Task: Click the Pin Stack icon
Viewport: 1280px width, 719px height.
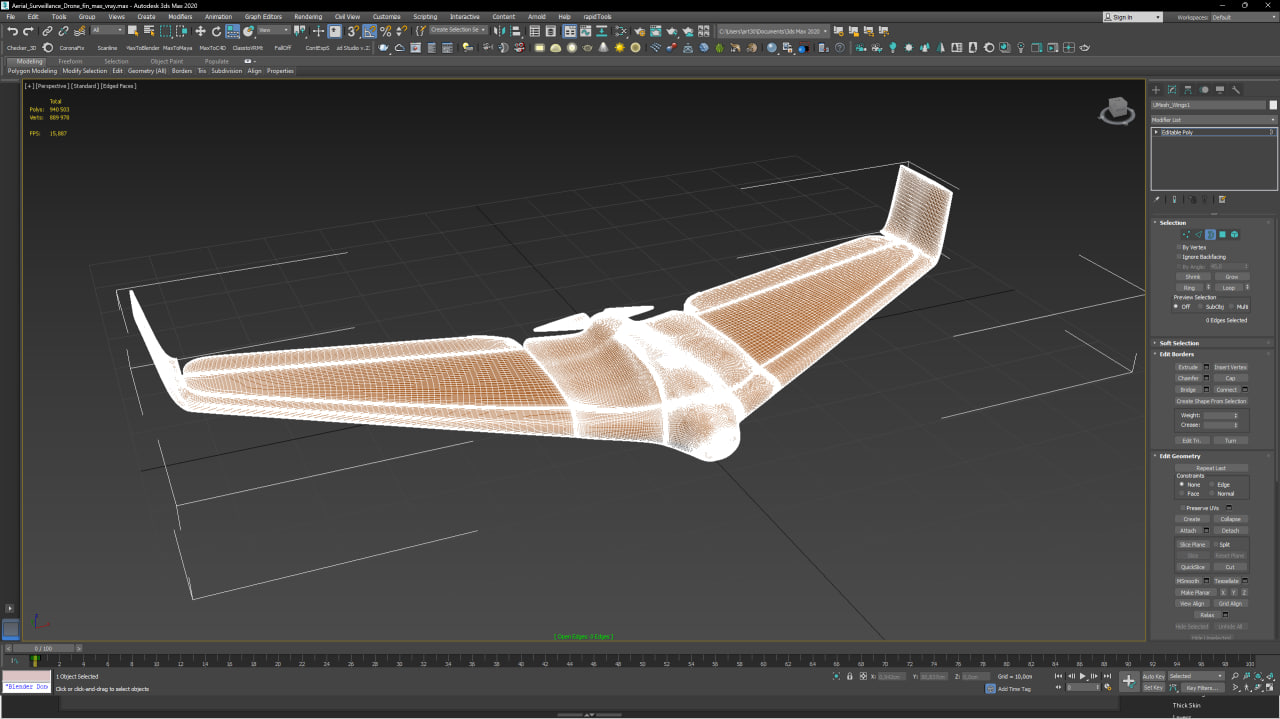Action: pyautogui.click(x=1157, y=199)
